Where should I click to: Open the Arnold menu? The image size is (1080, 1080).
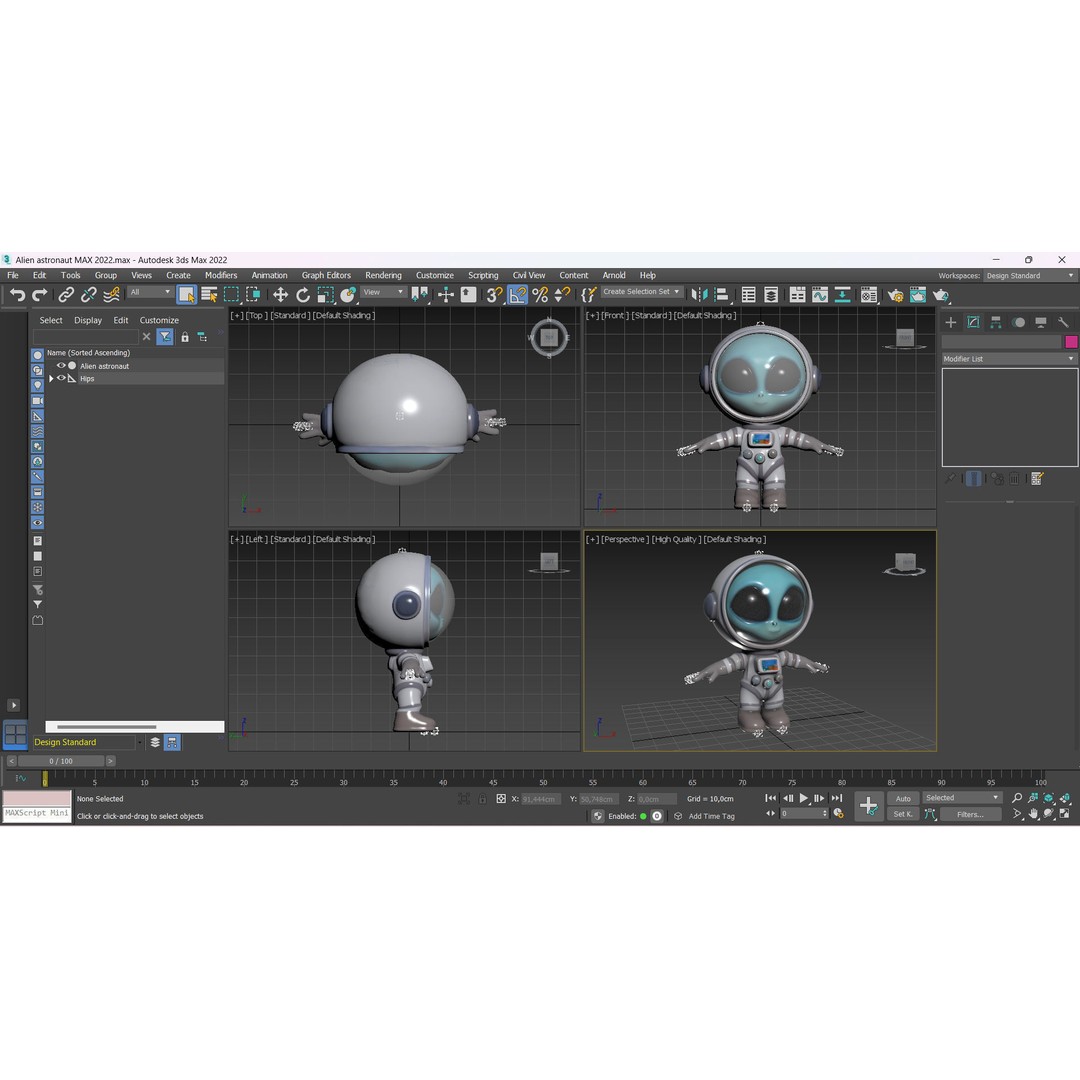point(614,275)
